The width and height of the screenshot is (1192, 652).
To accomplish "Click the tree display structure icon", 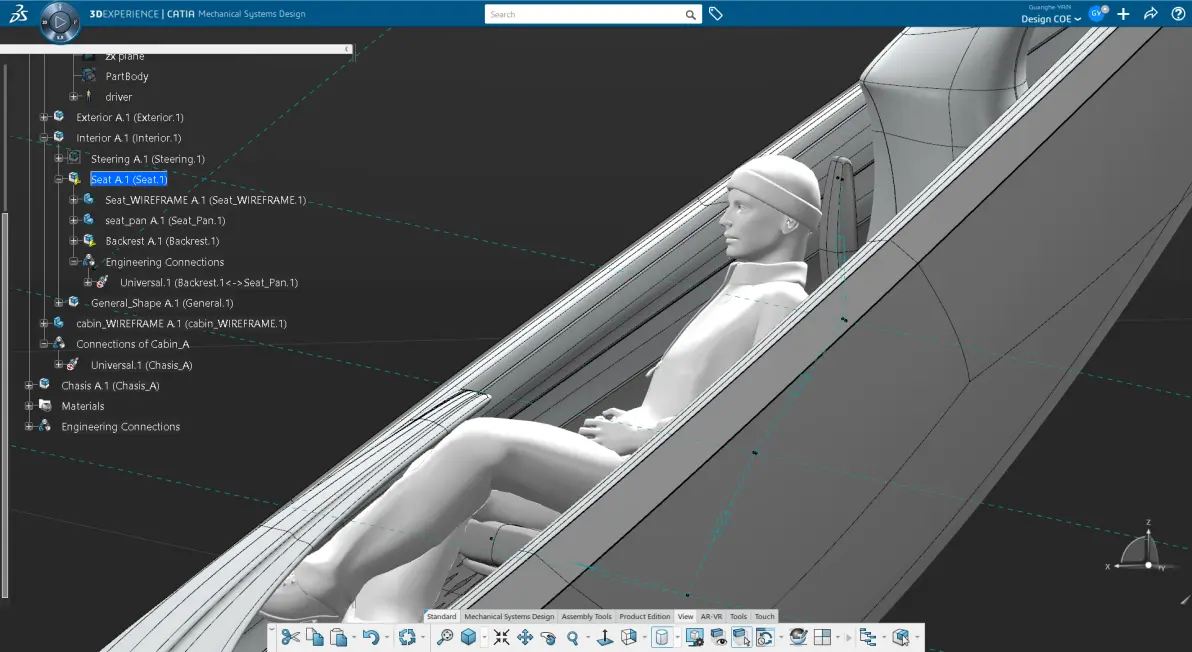I will click(x=867, y=637).
